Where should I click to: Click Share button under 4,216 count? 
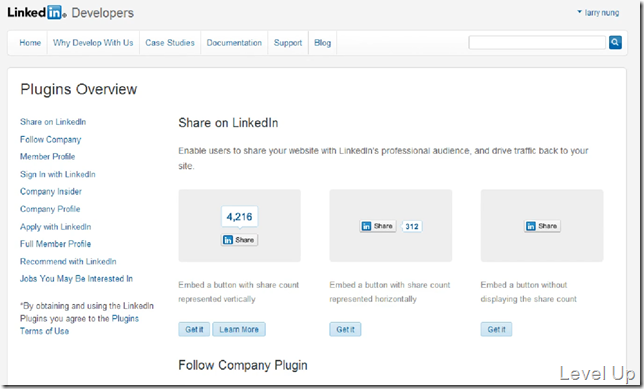[x=239, y=240]
